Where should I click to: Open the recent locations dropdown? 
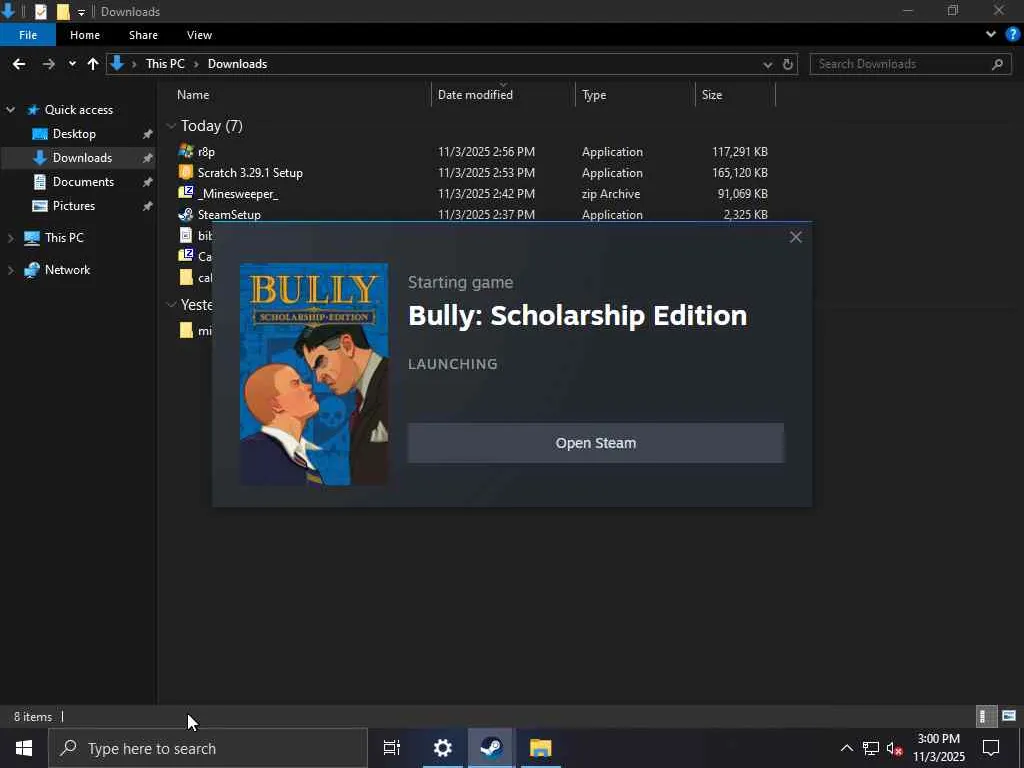click(x=72, y=64)
